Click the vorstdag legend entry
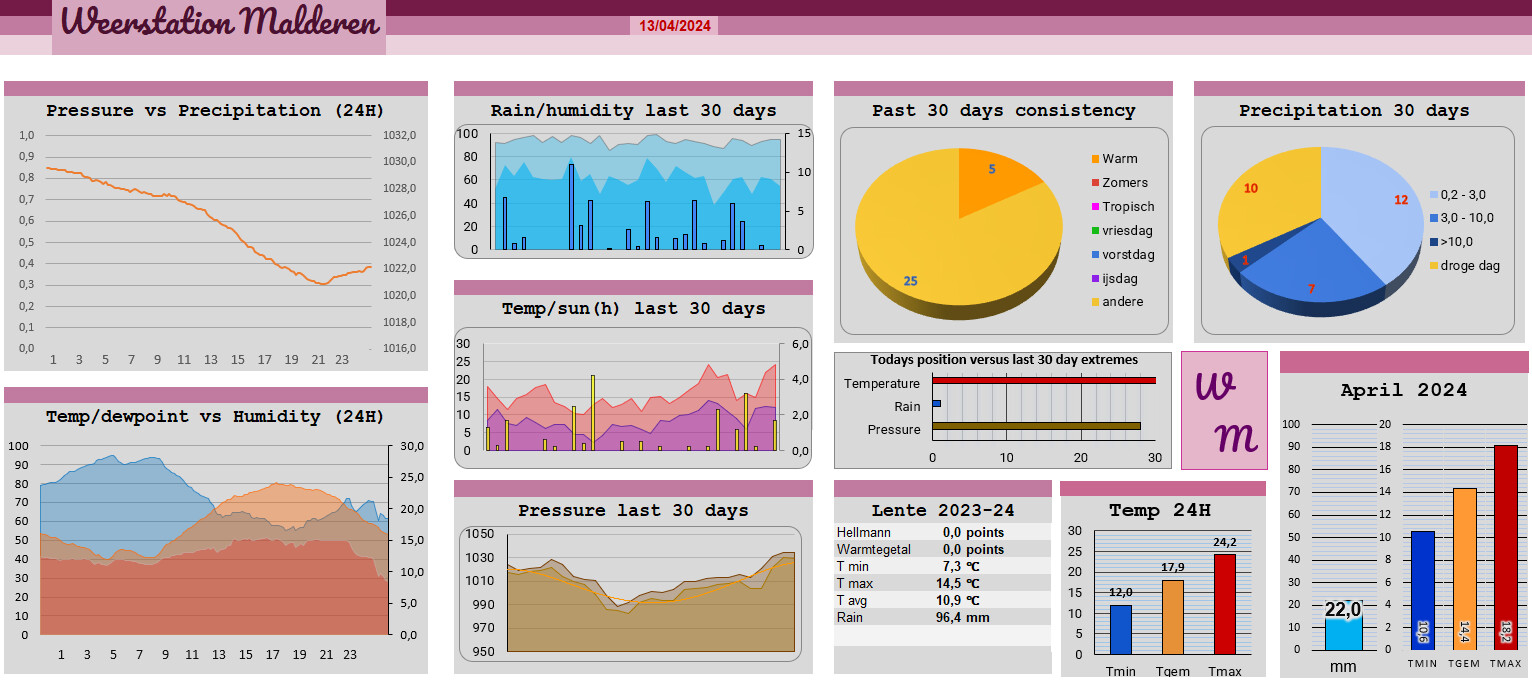The height and width of the screenshot is (682, 1532). 1120,255
